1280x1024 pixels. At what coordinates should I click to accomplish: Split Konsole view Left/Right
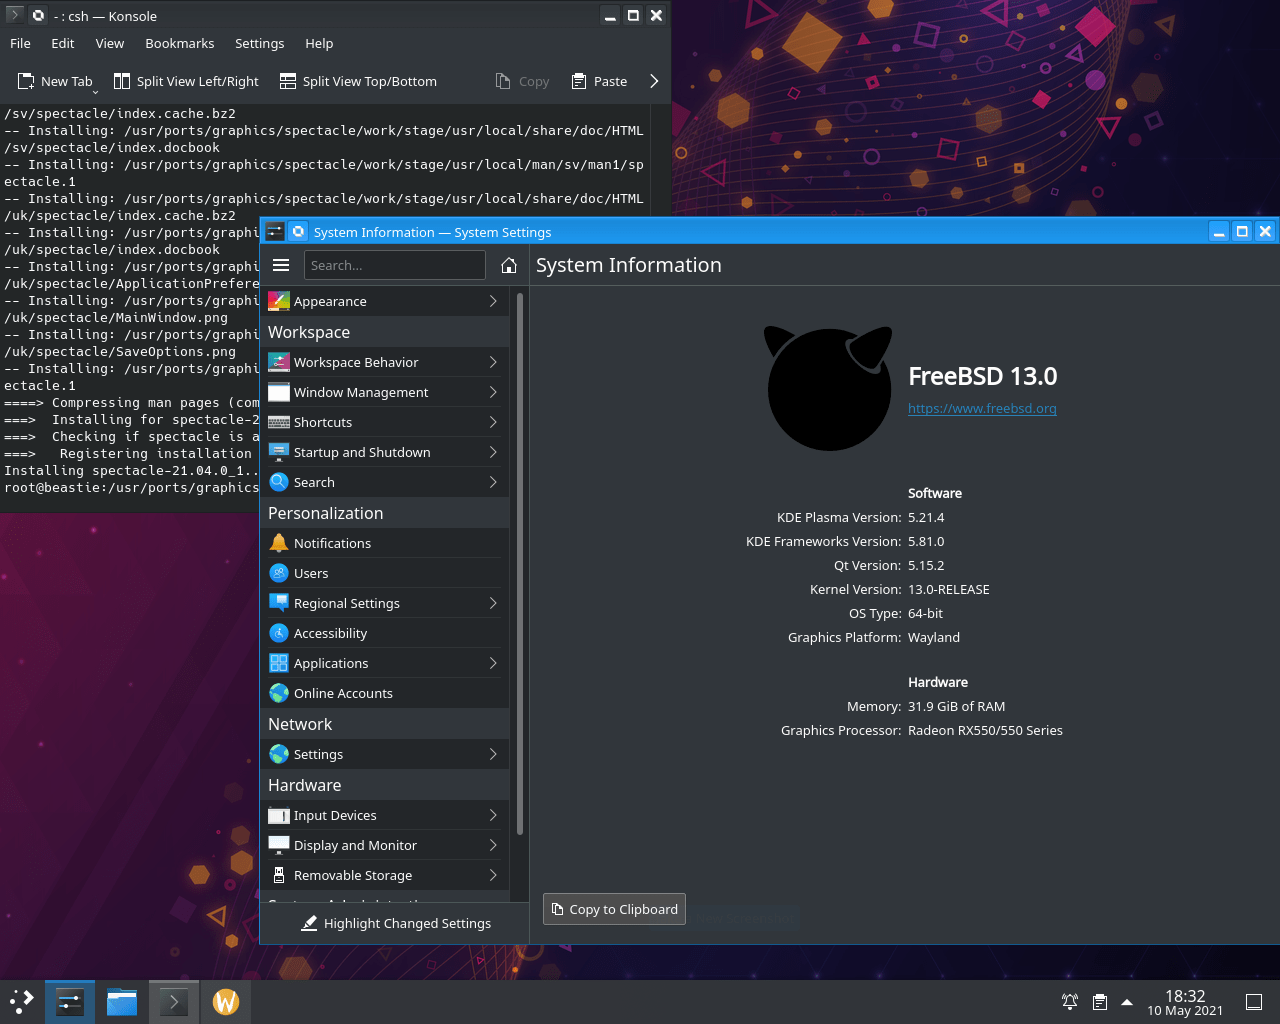186,81
